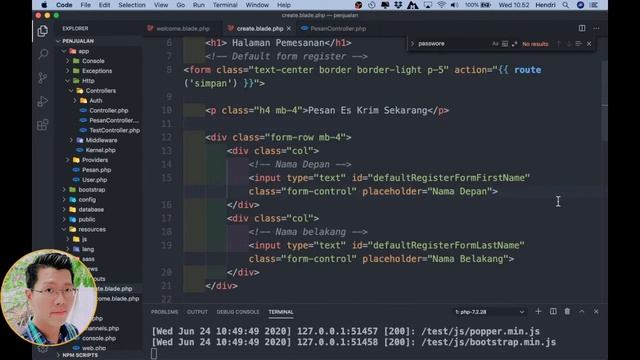Open the Search view in activity bar
The height and width of the screenshot is (360, 640).
[x=42, y=54]
